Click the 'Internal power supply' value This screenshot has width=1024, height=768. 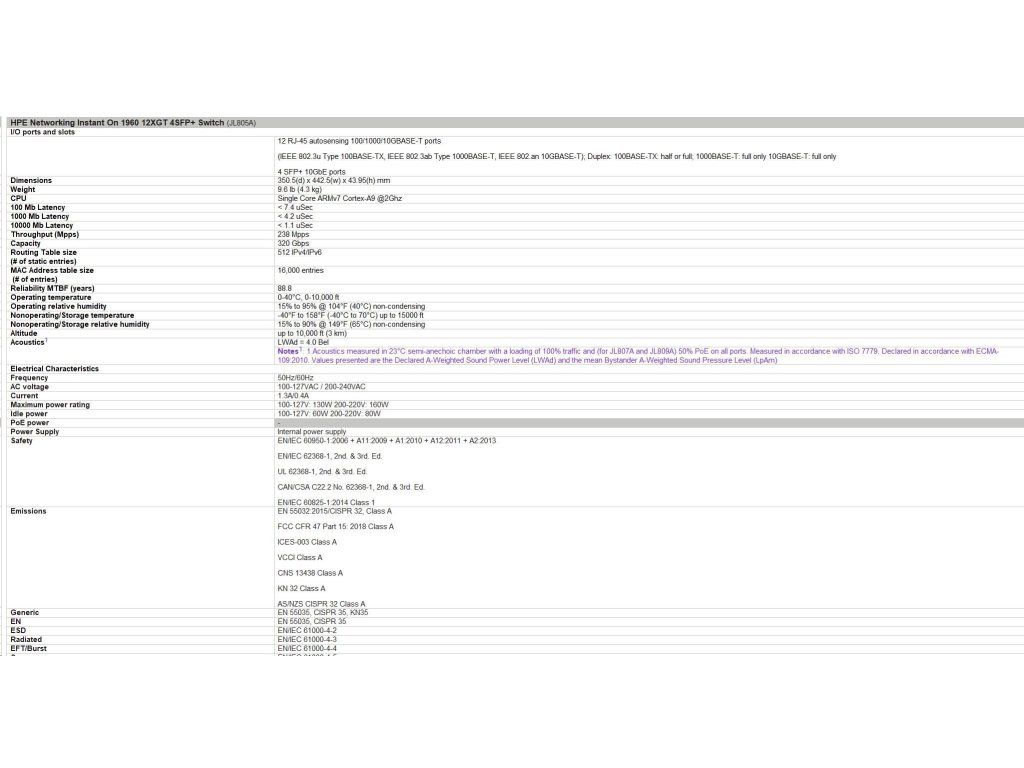pos(312,432)
